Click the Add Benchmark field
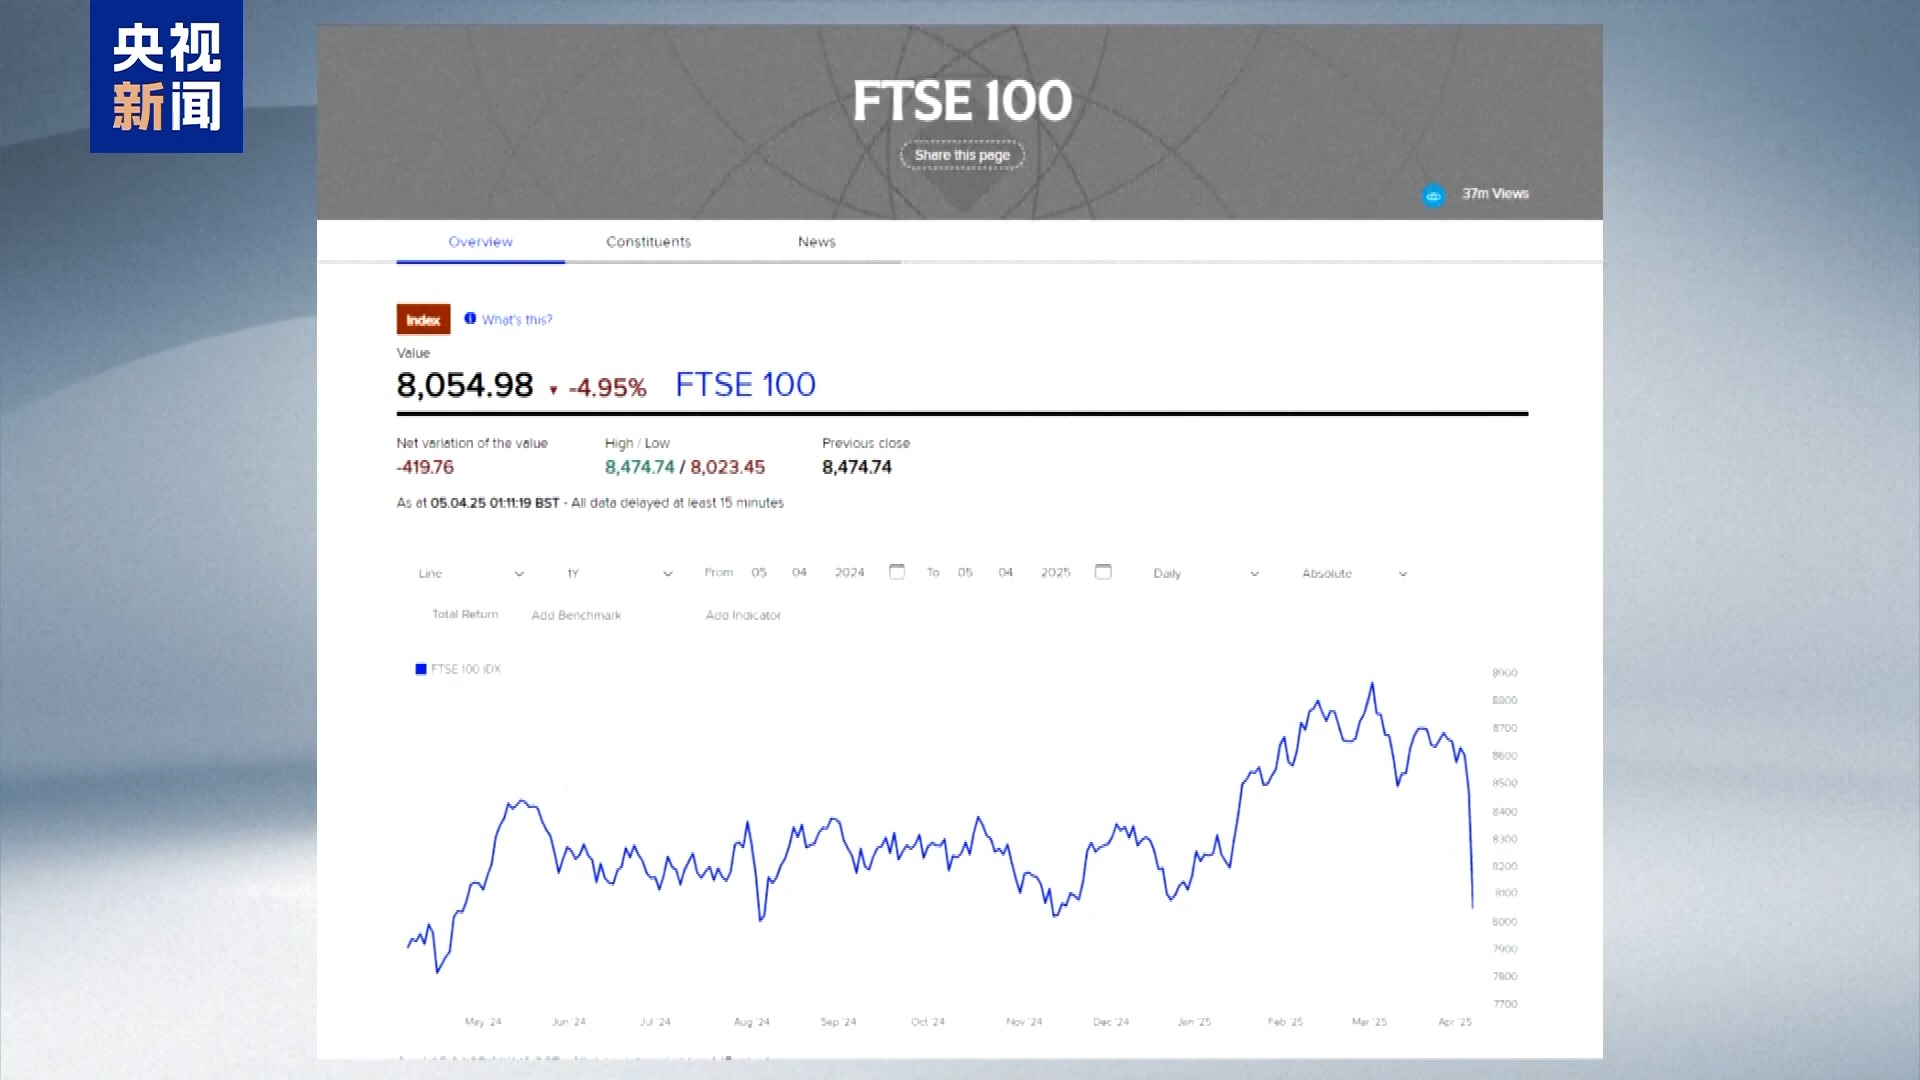 [576, 615]
